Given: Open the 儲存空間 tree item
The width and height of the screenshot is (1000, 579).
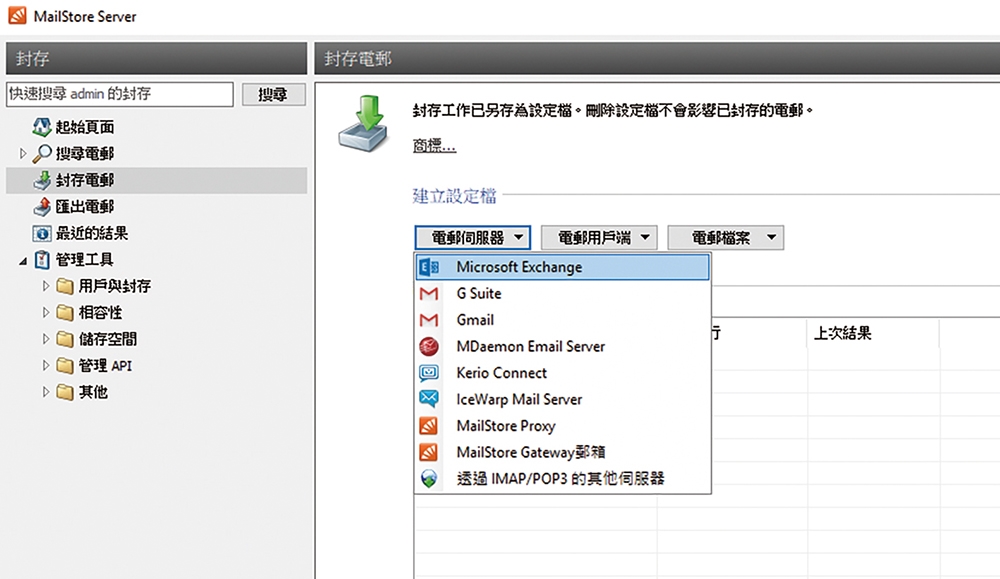Looking at the screenshot, I should tap(108, 339).
